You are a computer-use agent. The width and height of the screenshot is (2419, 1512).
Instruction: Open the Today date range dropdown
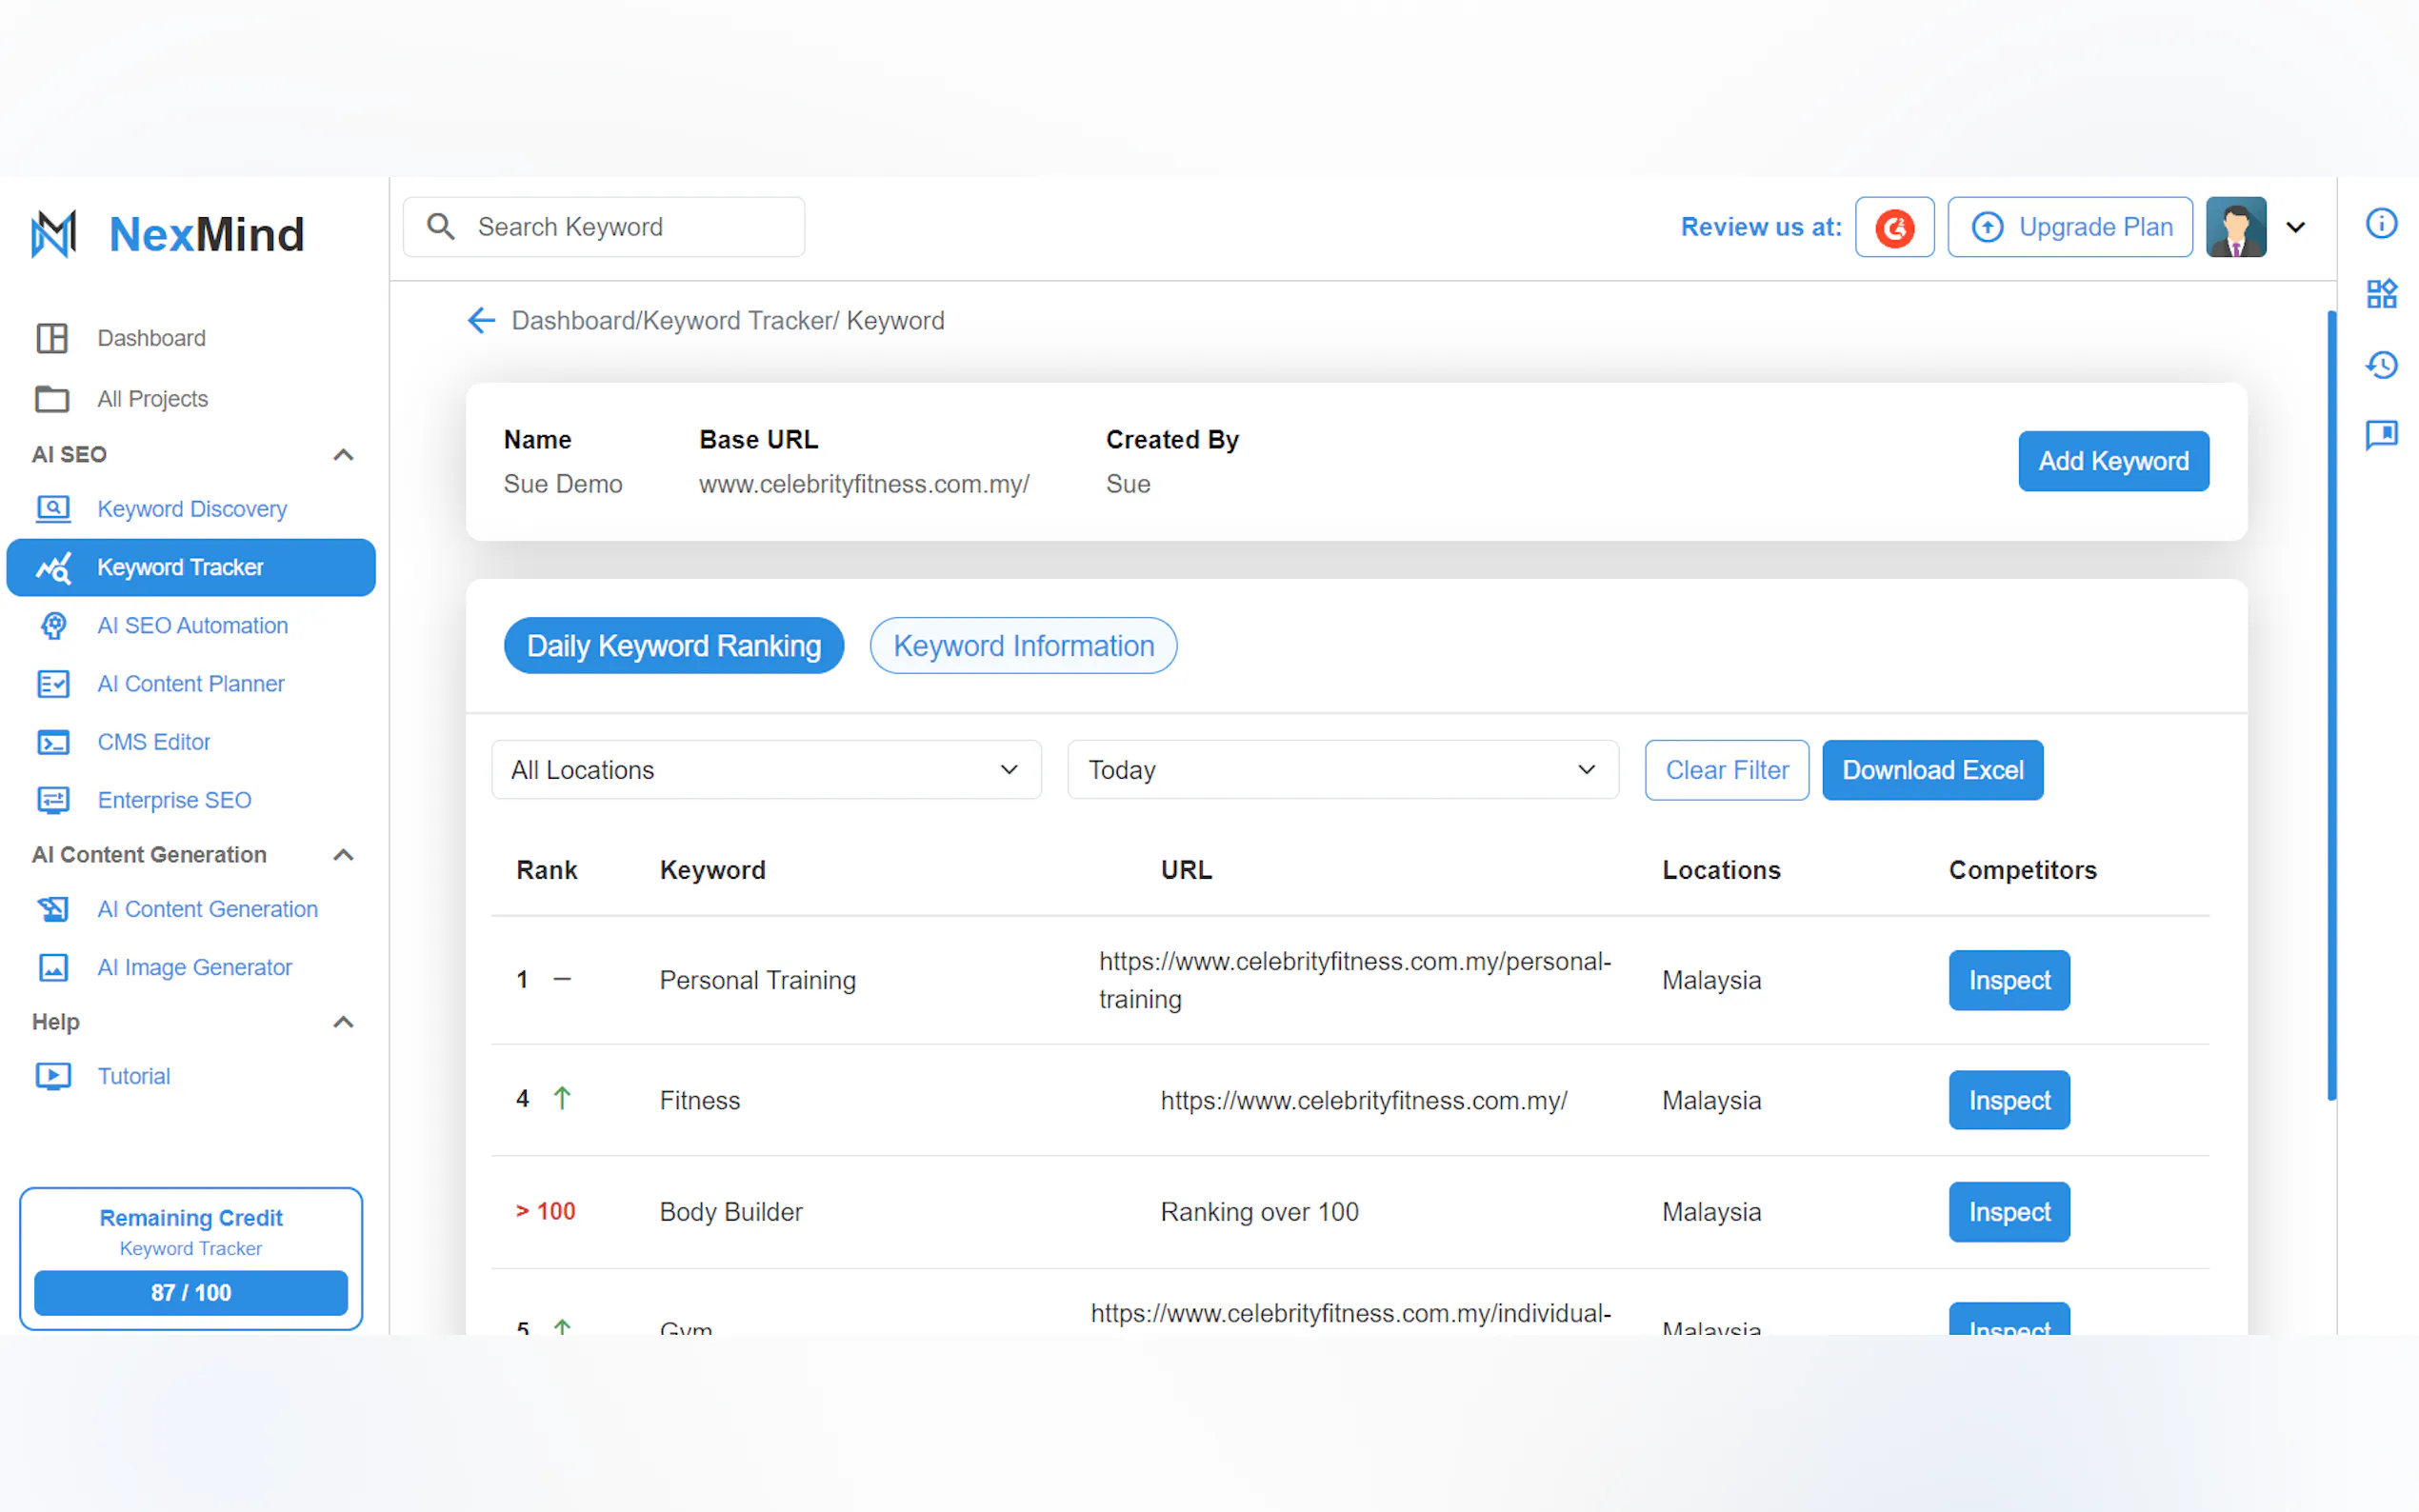(1341, 770)
